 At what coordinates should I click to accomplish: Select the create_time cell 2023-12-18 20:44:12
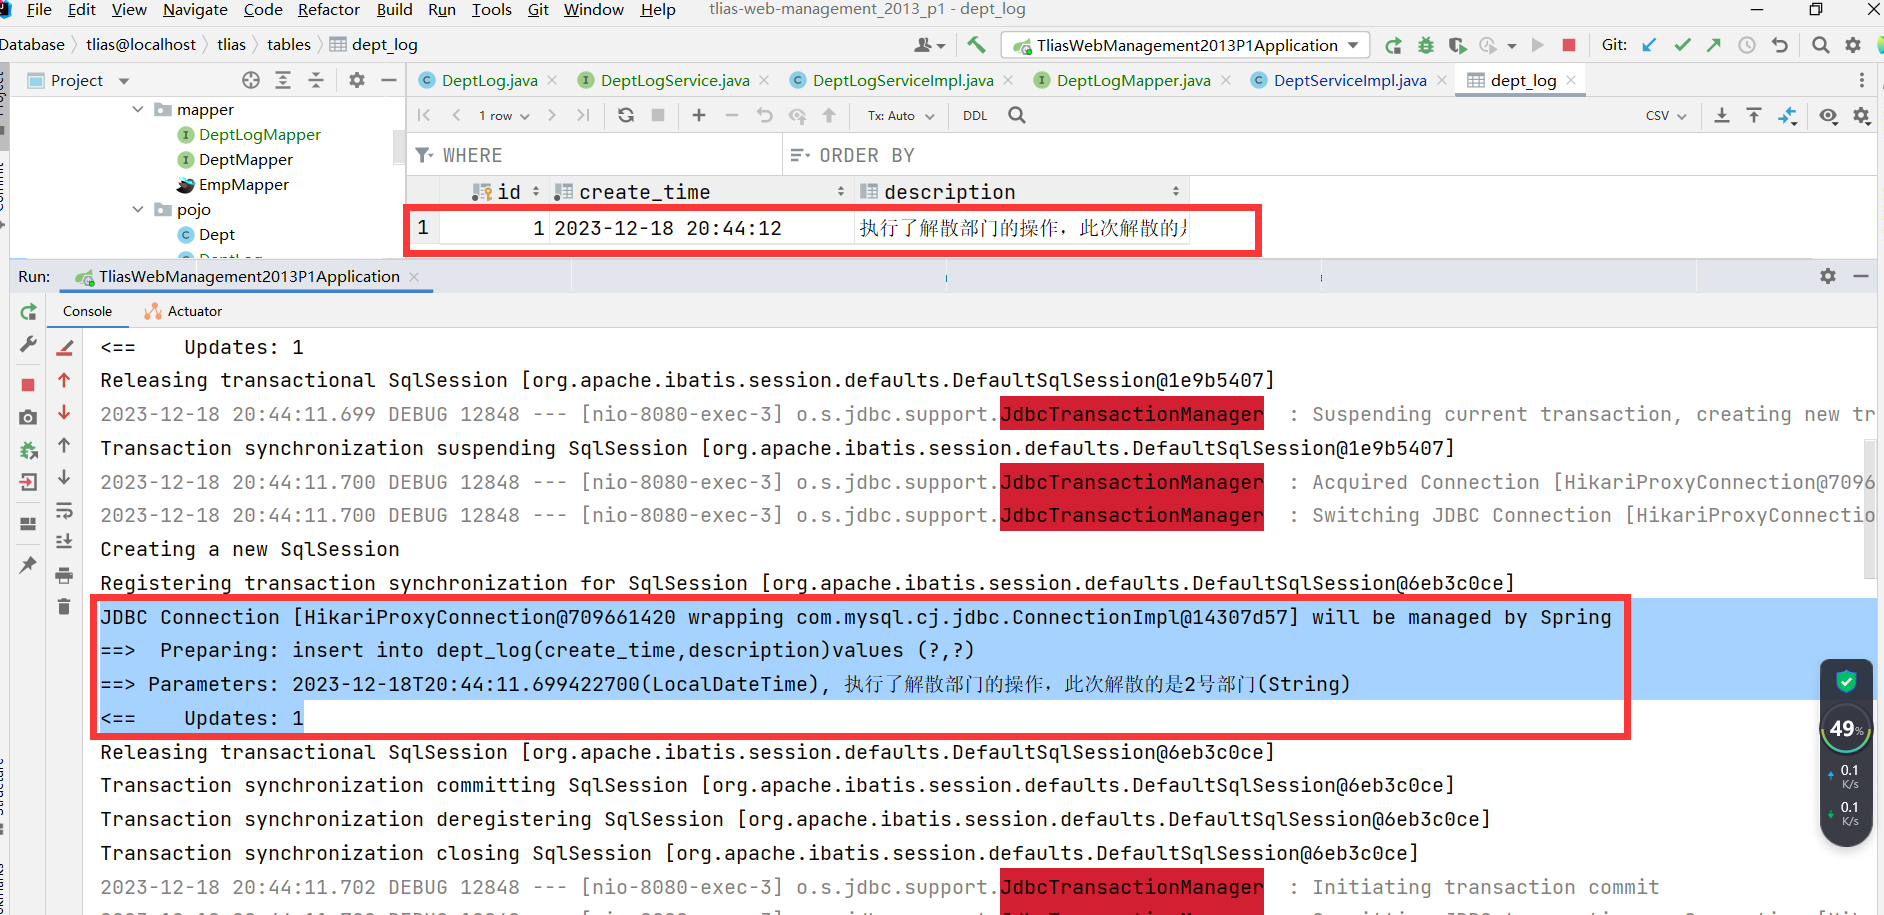(x=700, y=228)
